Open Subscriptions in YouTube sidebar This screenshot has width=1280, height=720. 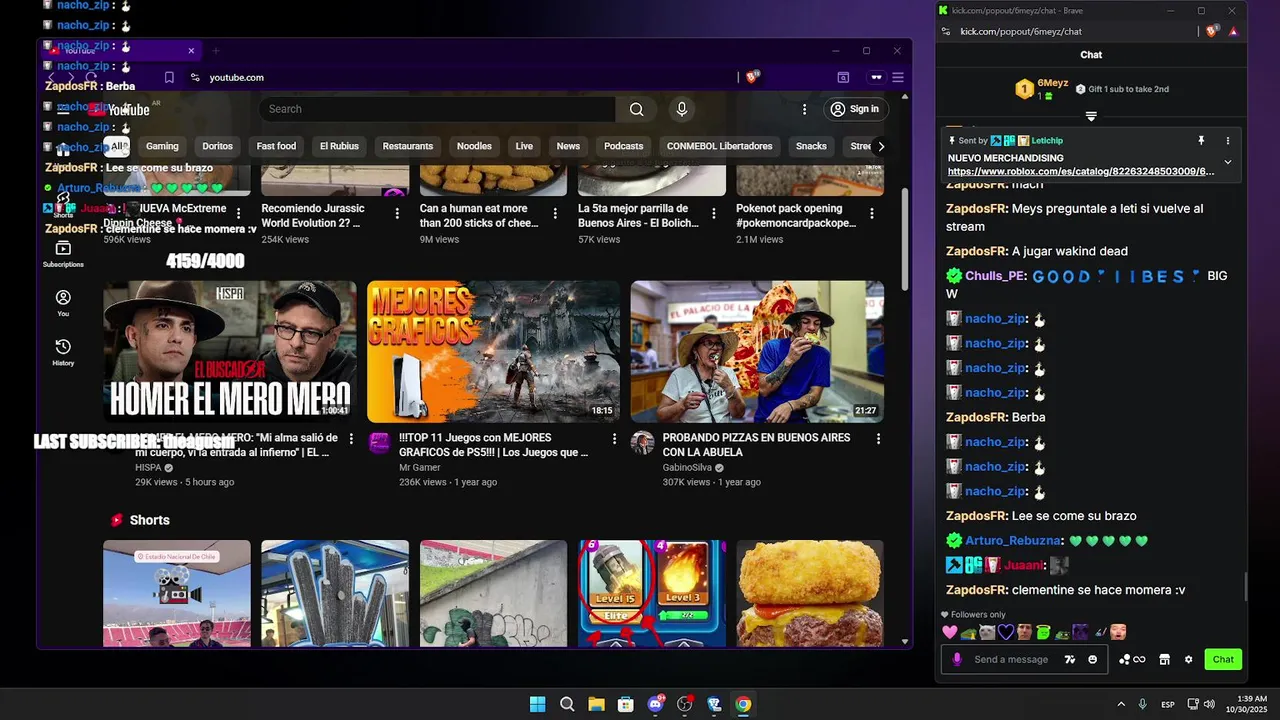coord(63,254)
